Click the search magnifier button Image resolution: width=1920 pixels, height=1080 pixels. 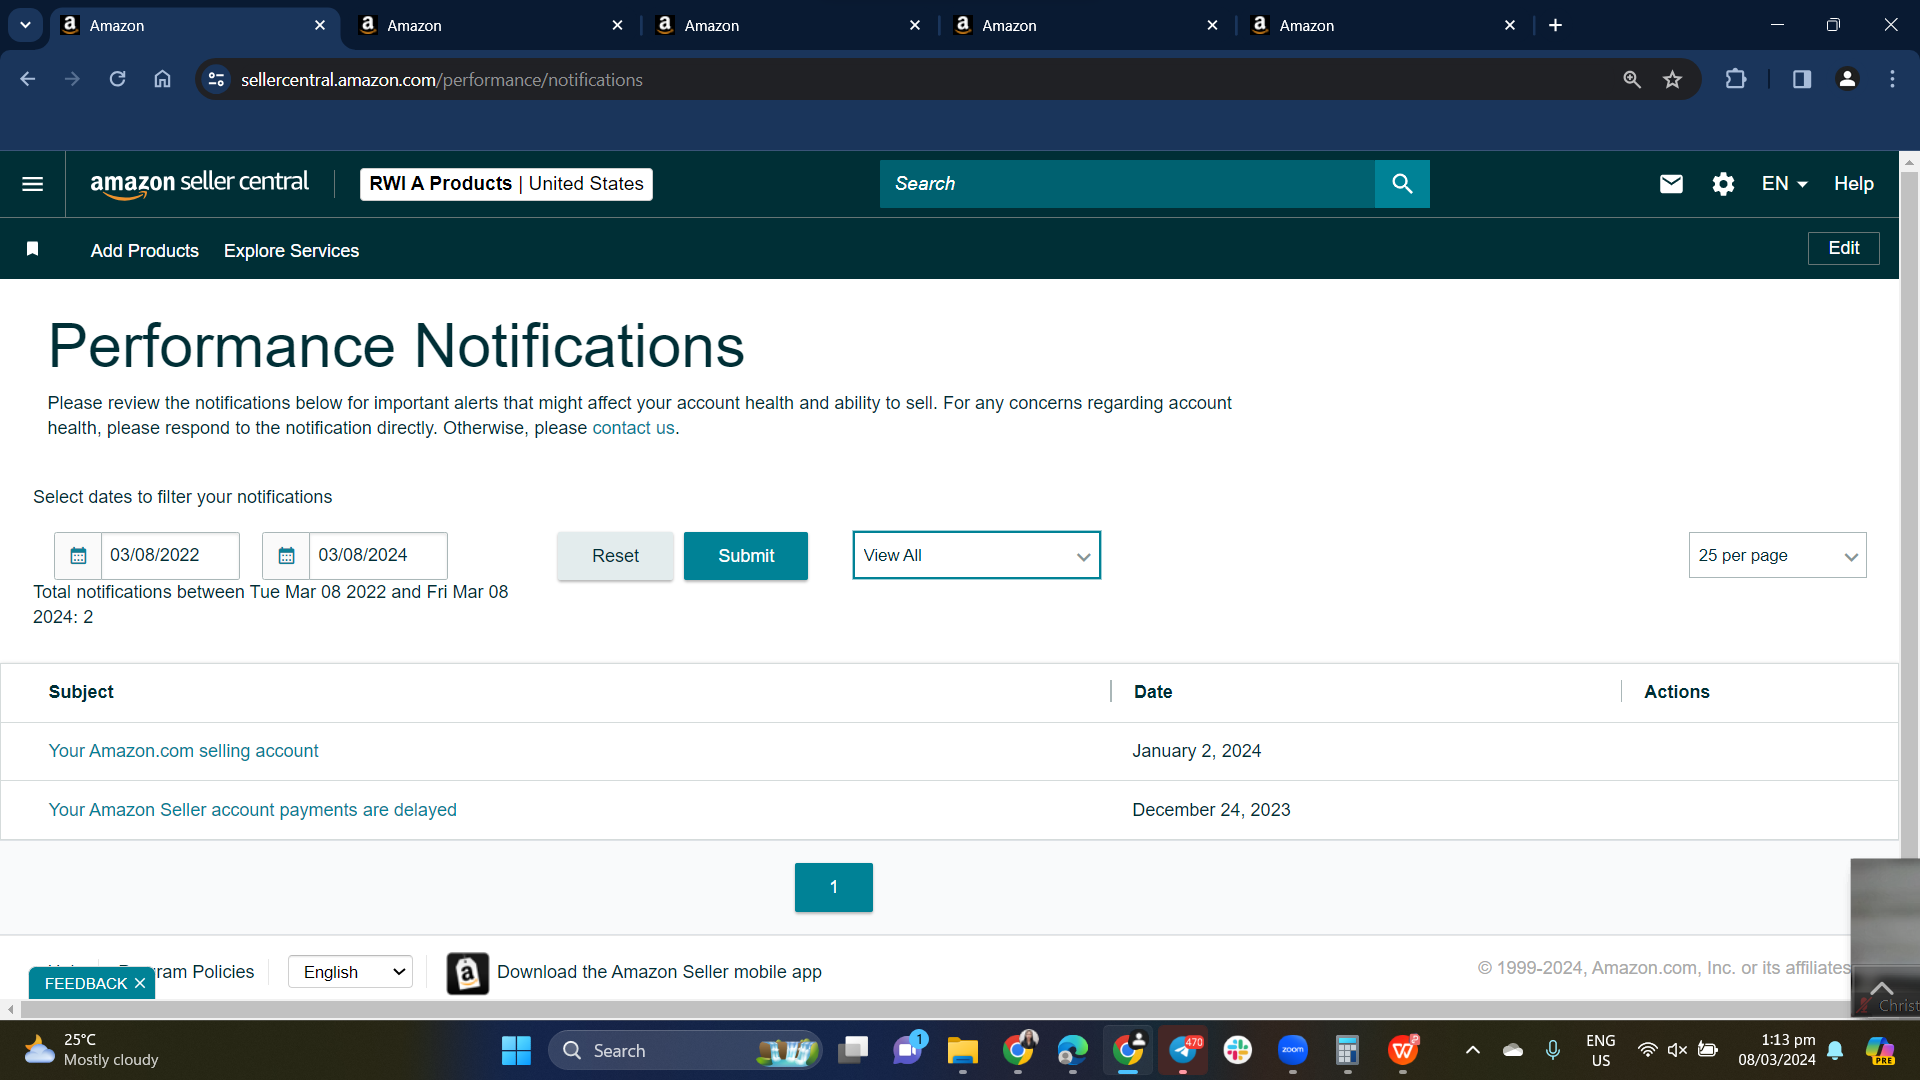(x=1402, y=184)
